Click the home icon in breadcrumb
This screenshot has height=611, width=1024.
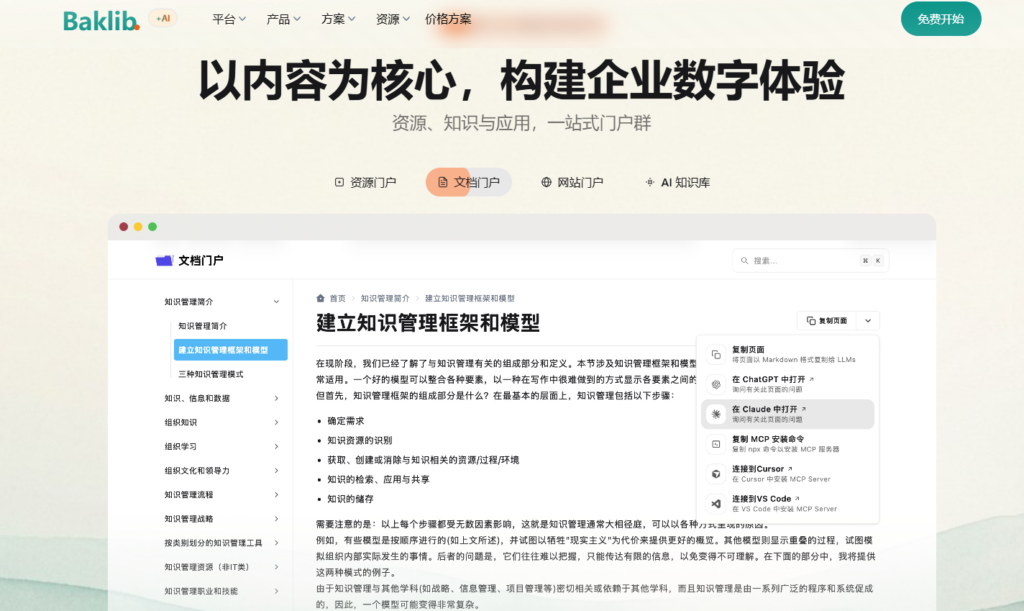320,298
